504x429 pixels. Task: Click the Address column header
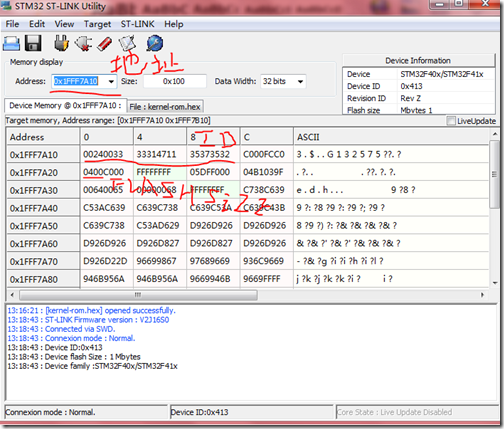pos(43,137)
